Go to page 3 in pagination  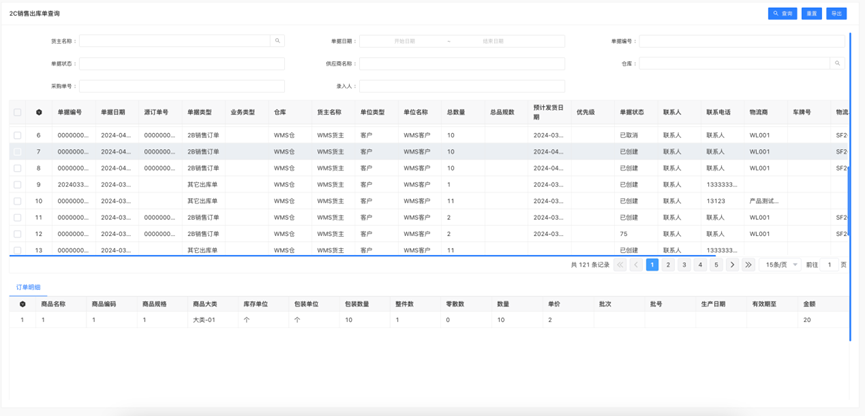[x=684, y=265]
